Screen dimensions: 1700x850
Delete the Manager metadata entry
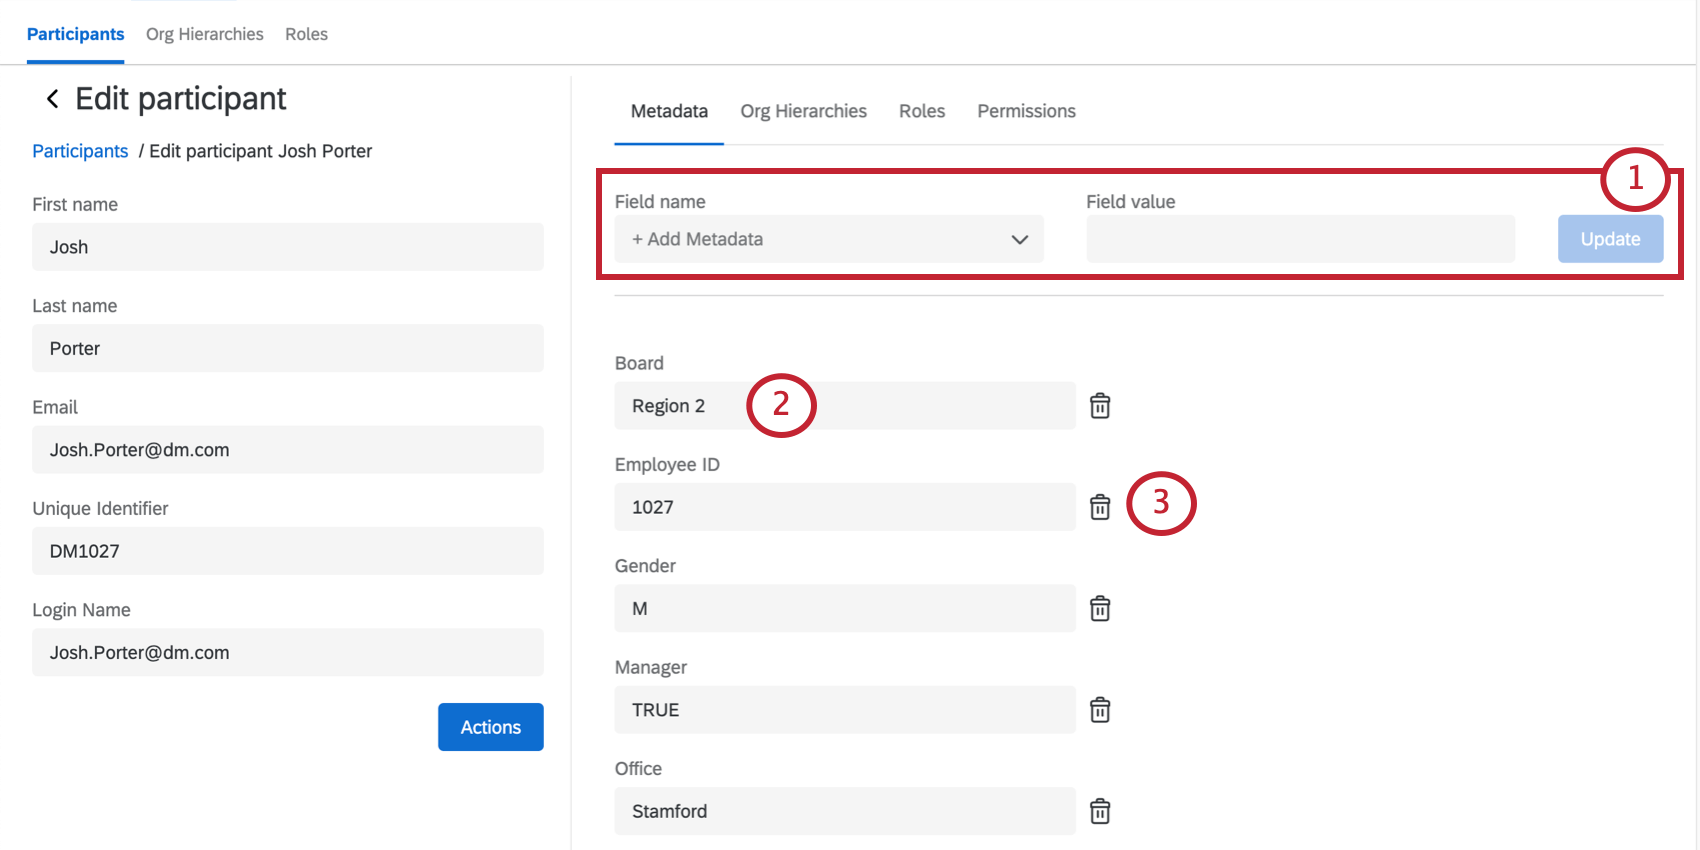tap(1100, 710)
